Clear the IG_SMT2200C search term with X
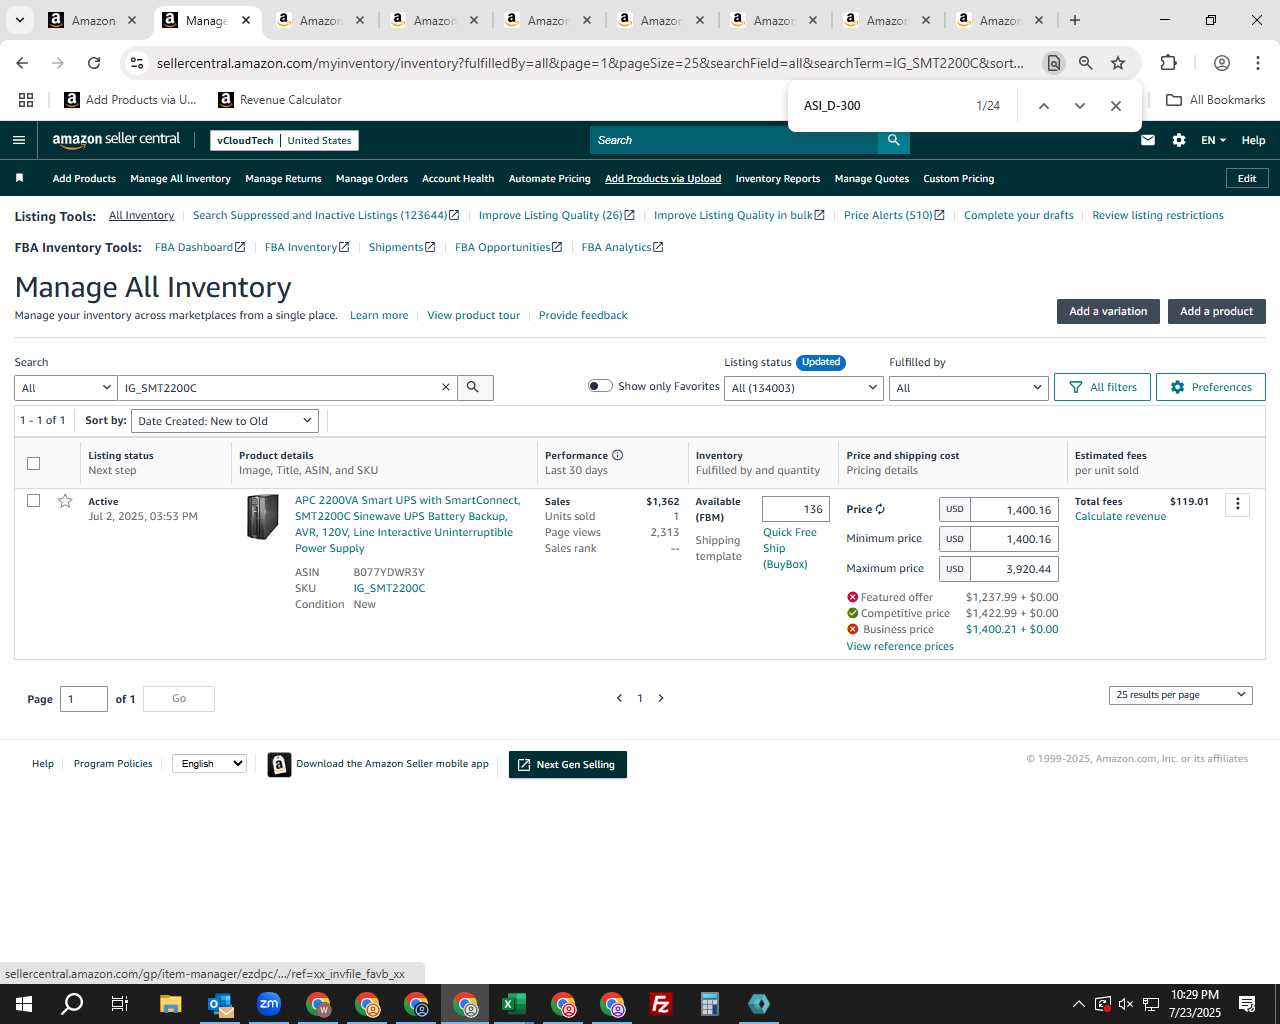This screenshot has width=1280, height=1024. point(446,387)
